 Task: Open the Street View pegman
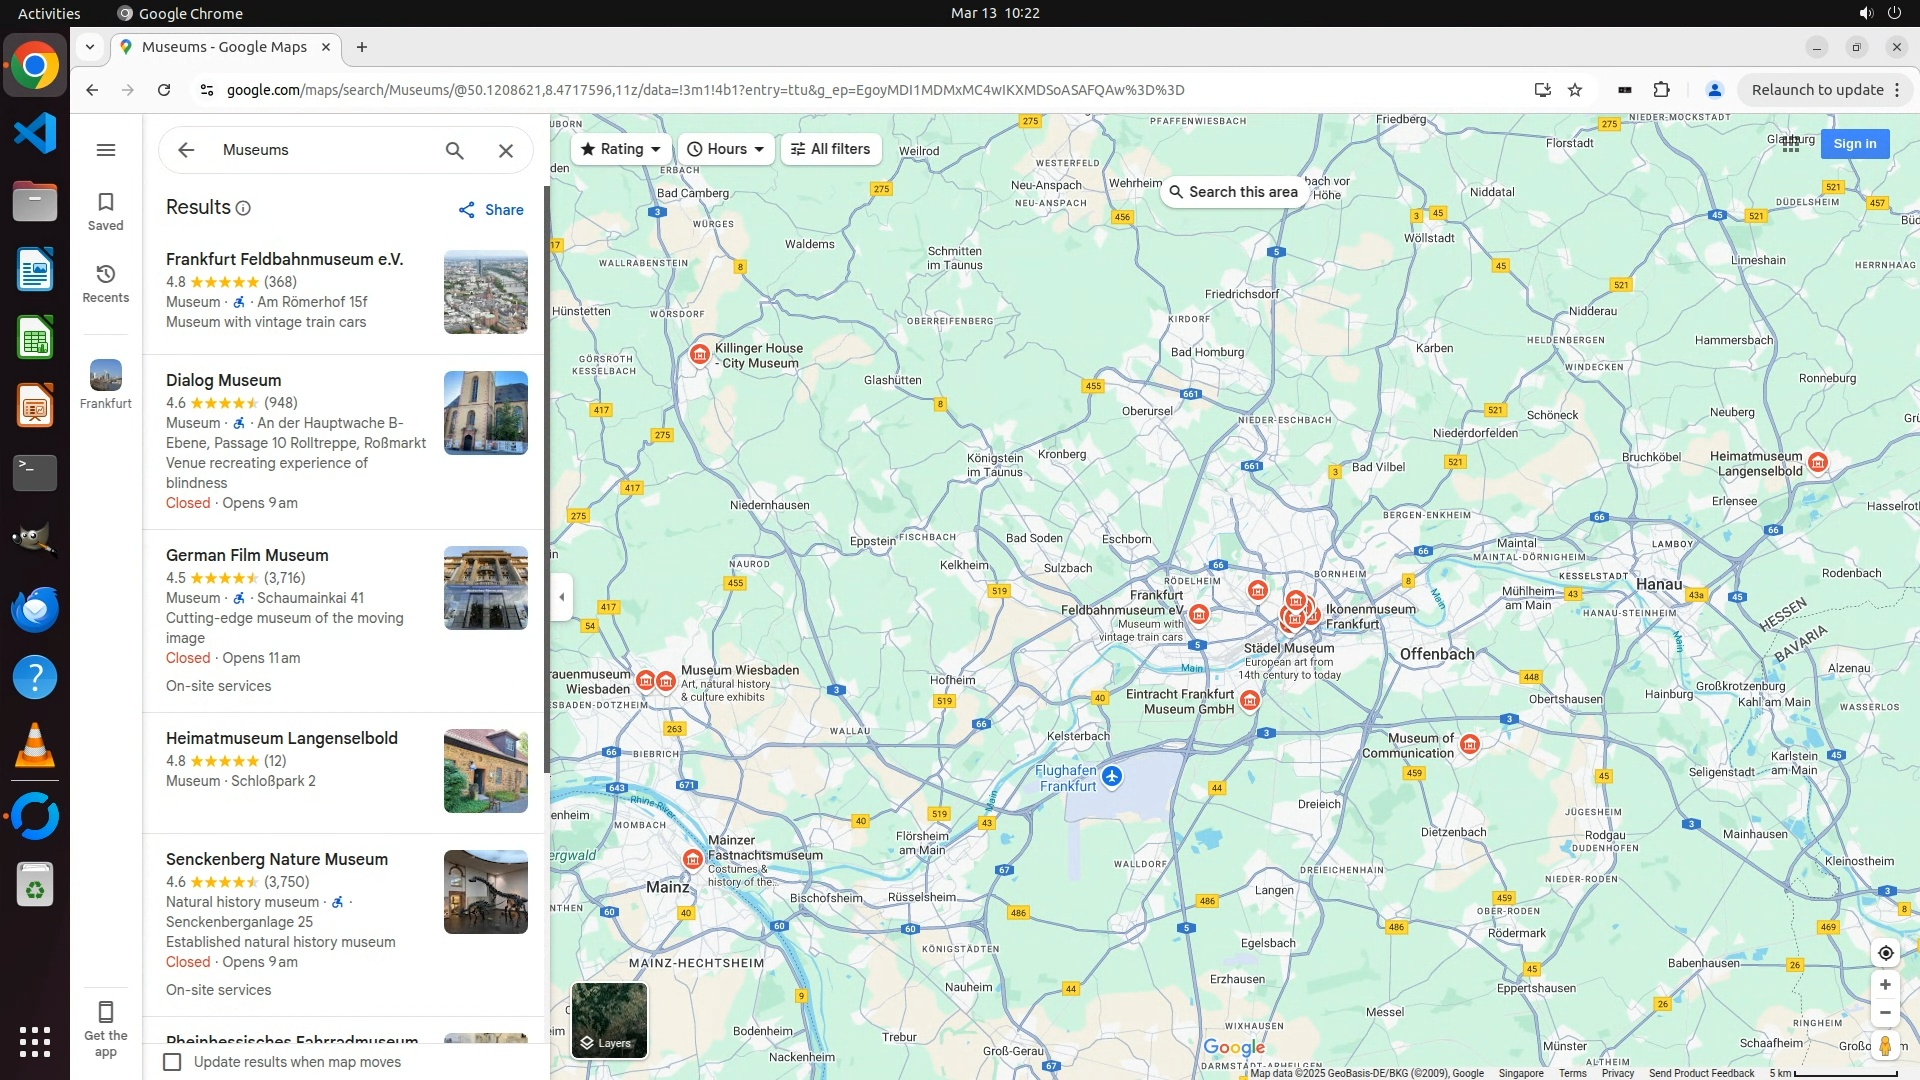pyautogui.click(x=1885, y=1046)
